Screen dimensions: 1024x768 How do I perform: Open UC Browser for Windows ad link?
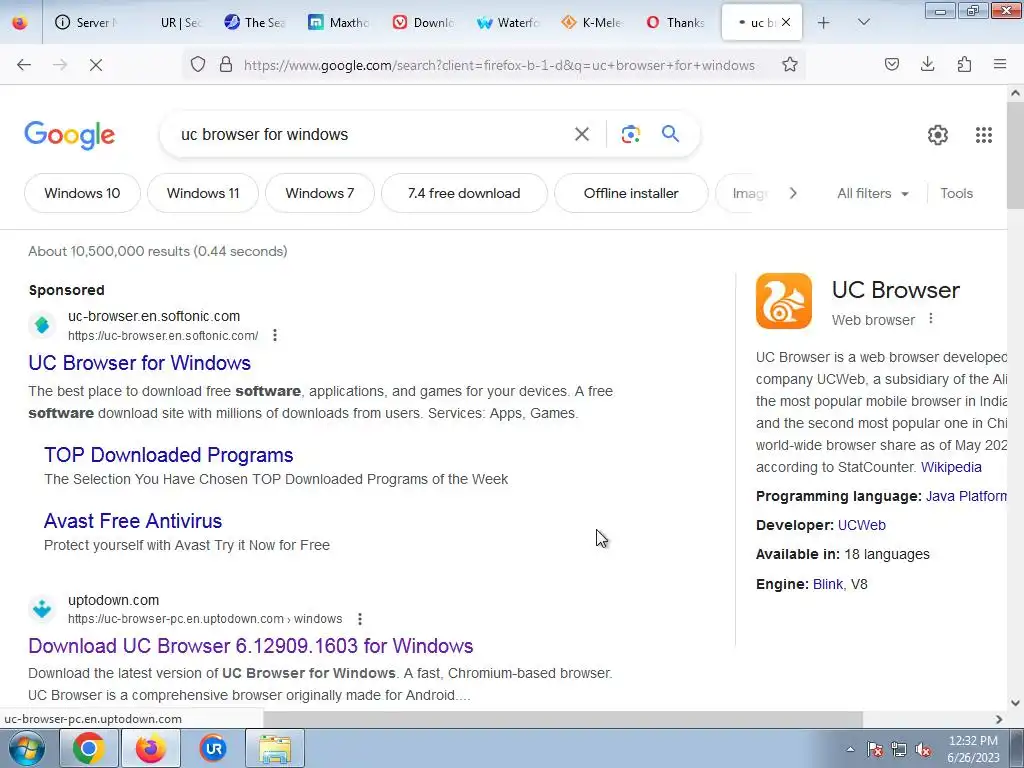click(x=140, y=363)
